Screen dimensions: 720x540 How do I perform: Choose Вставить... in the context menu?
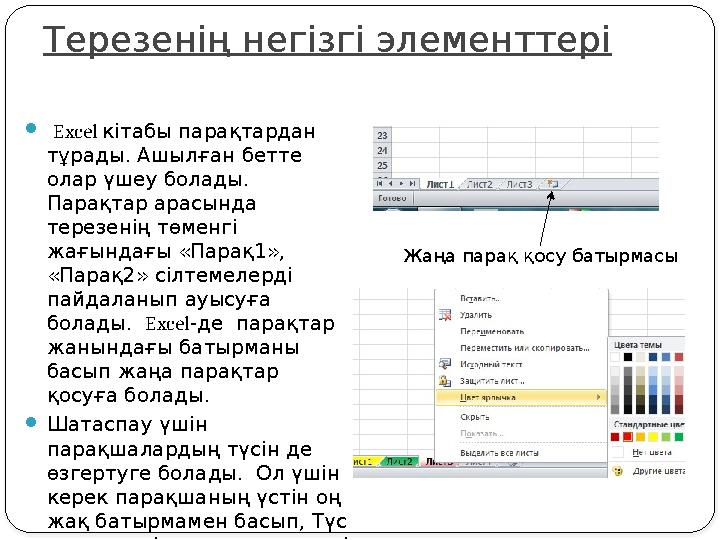[x=479, y=298]
